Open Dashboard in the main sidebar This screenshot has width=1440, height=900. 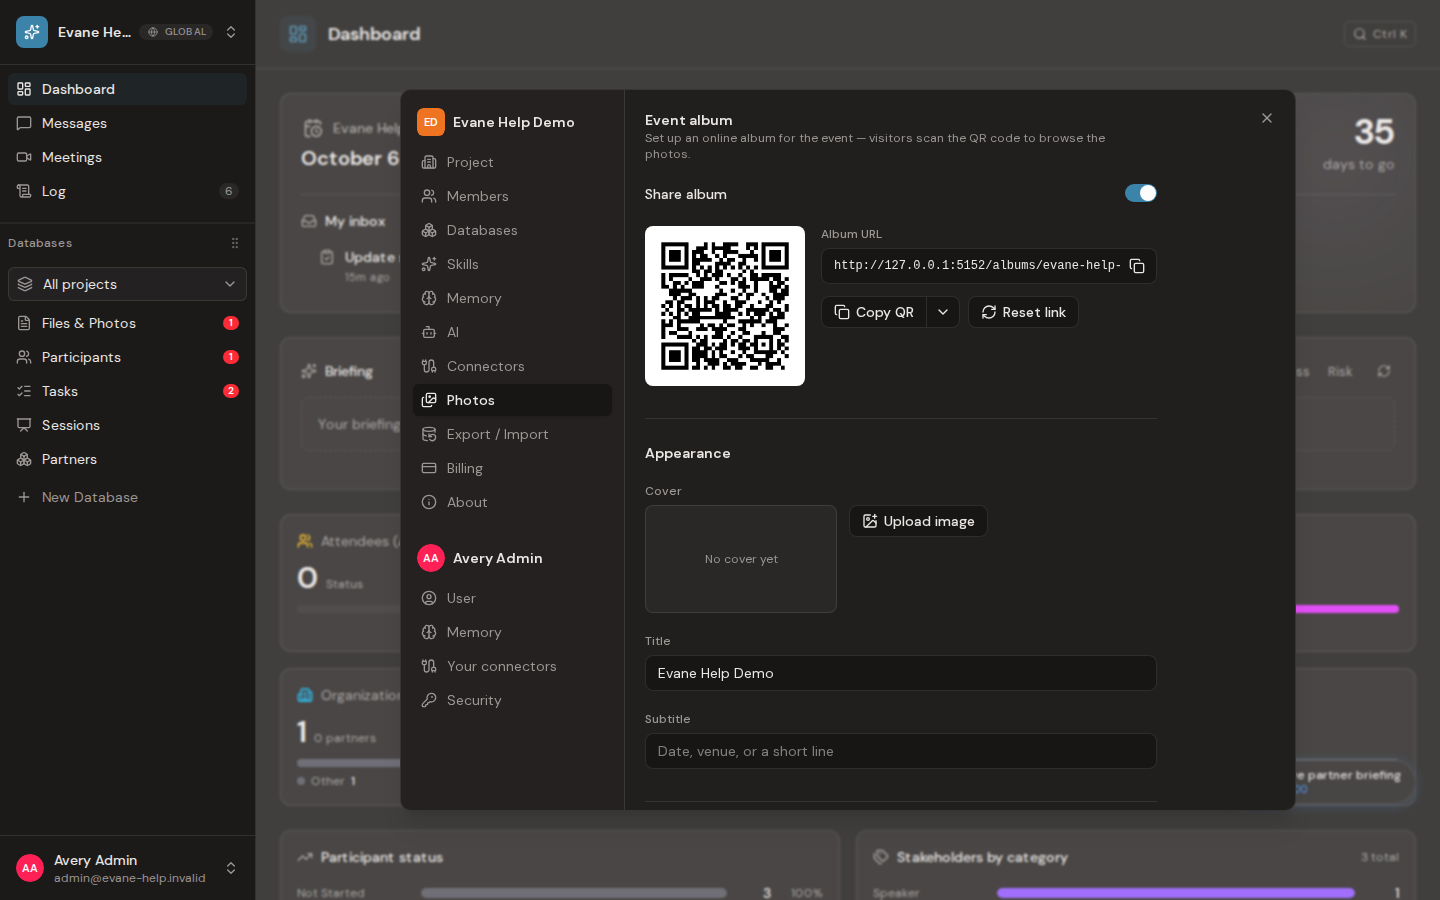[127, 89]
